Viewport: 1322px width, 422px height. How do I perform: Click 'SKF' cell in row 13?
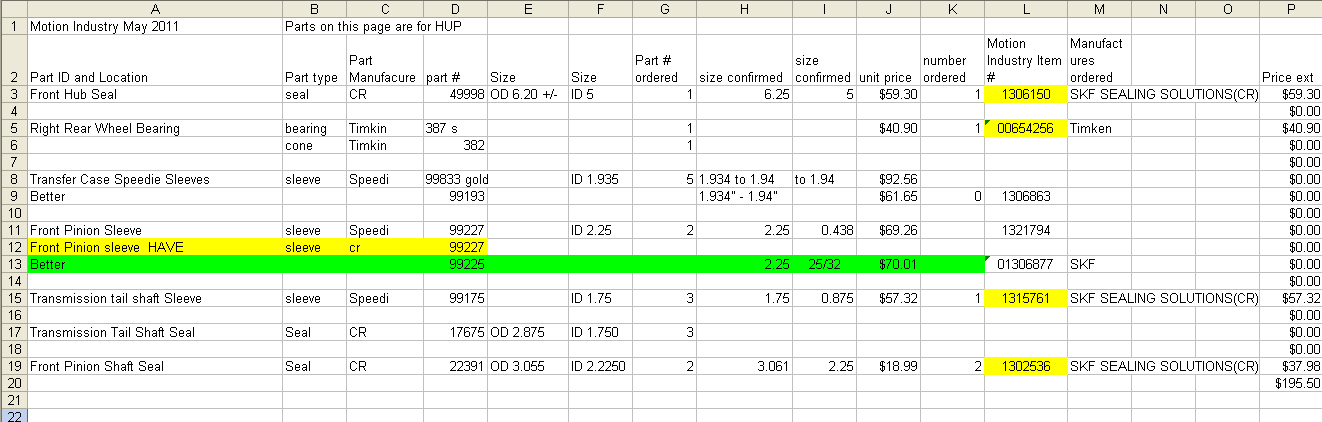[1099, 264]
